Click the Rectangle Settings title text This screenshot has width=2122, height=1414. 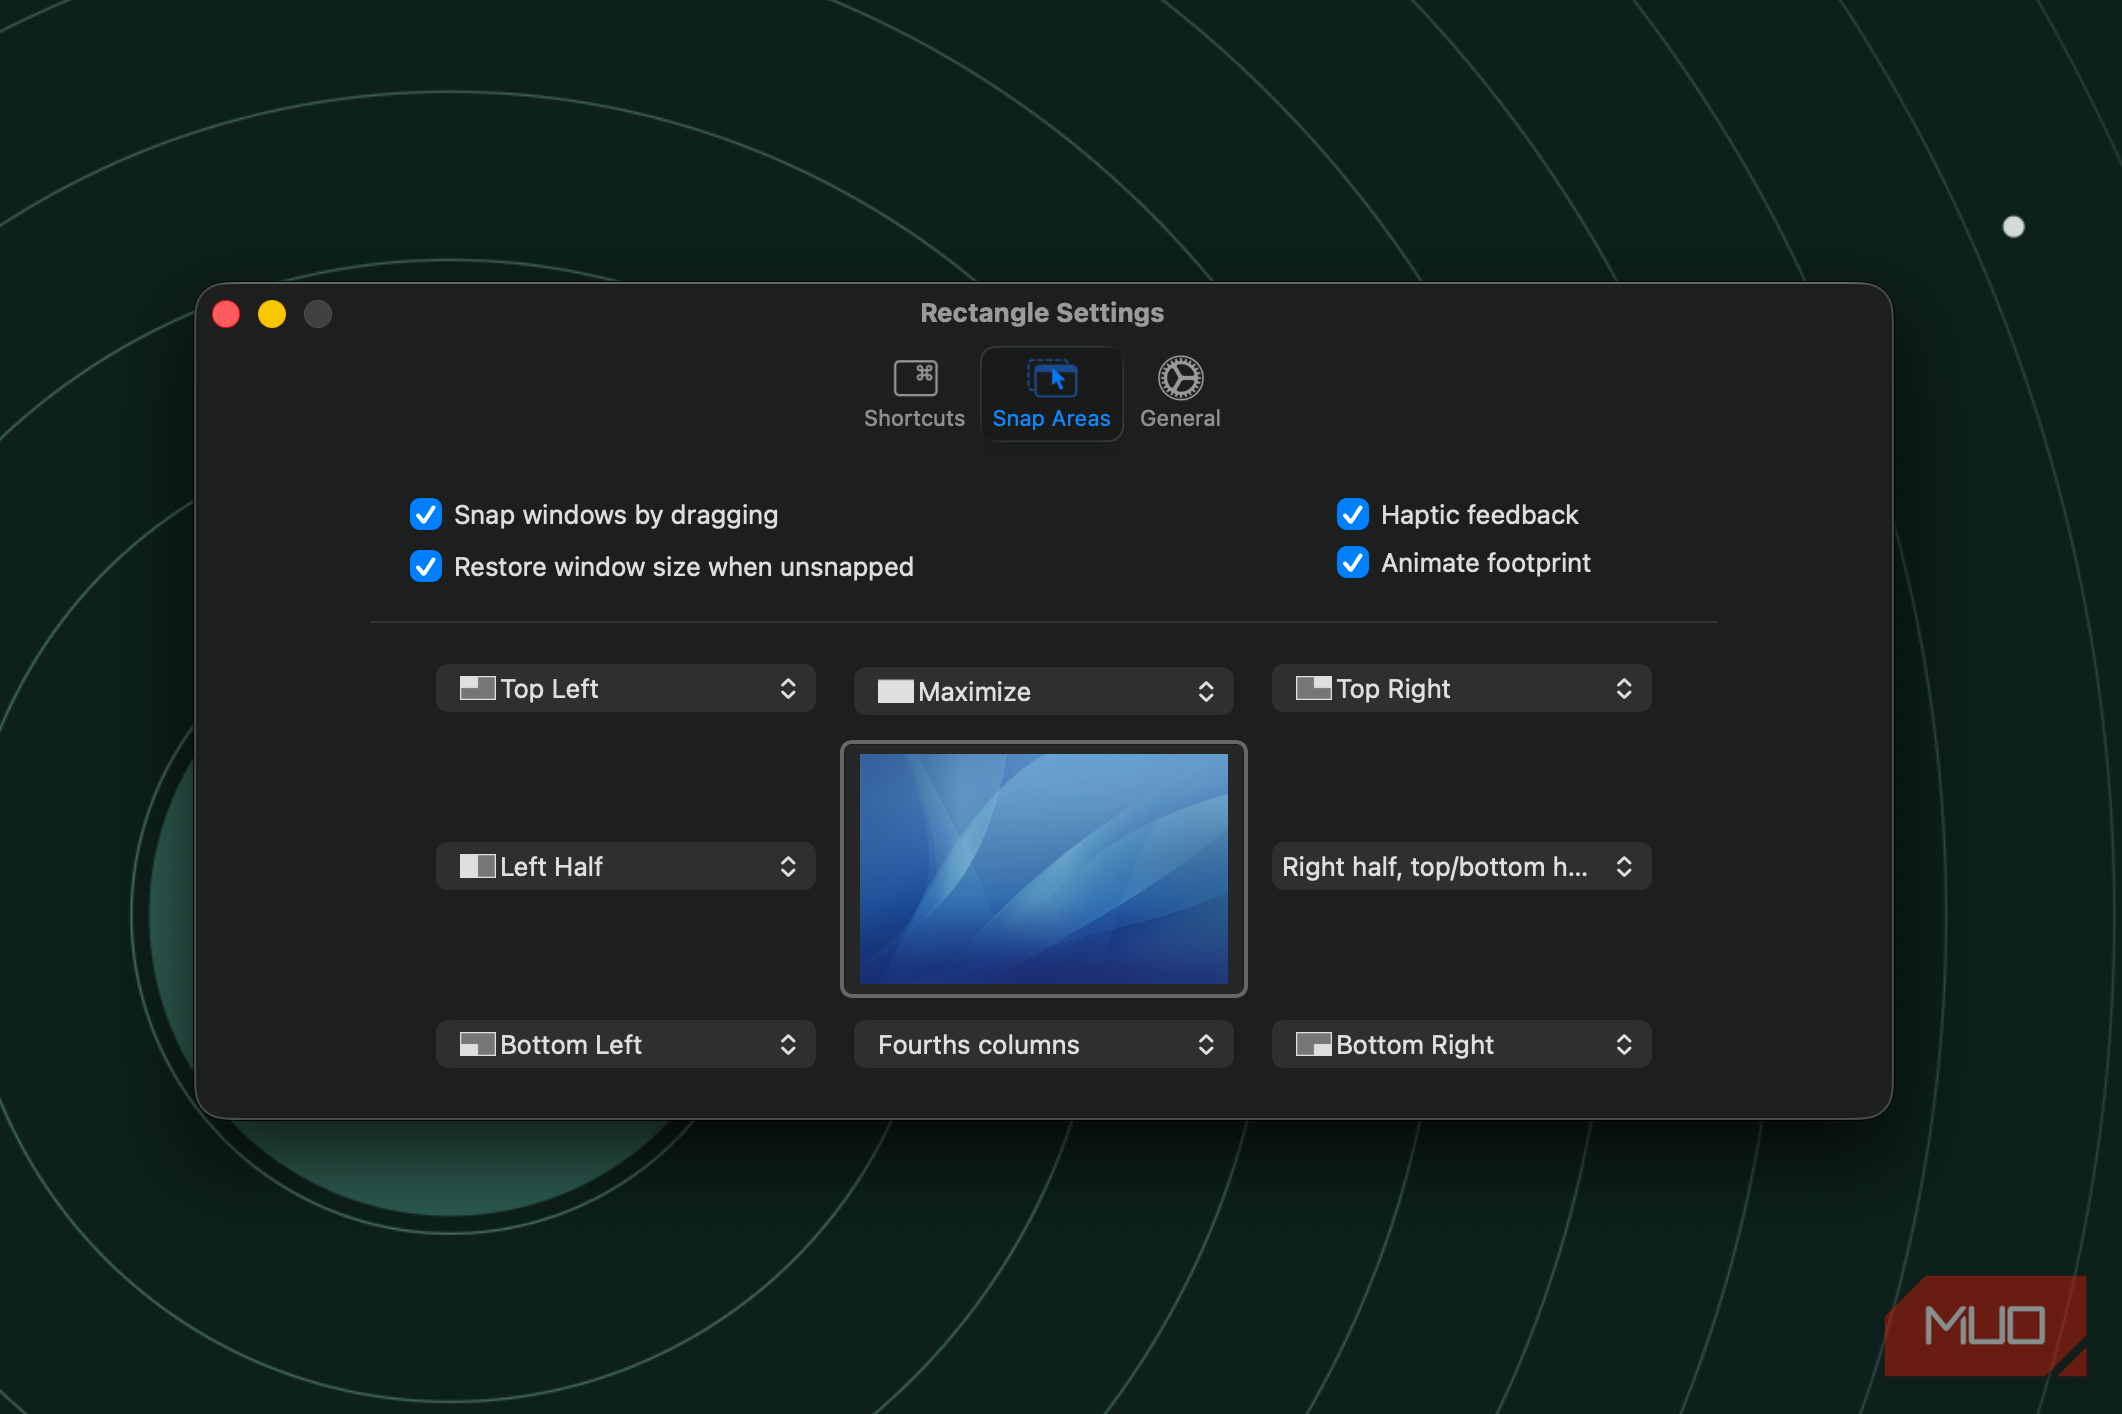(1042, 314)
